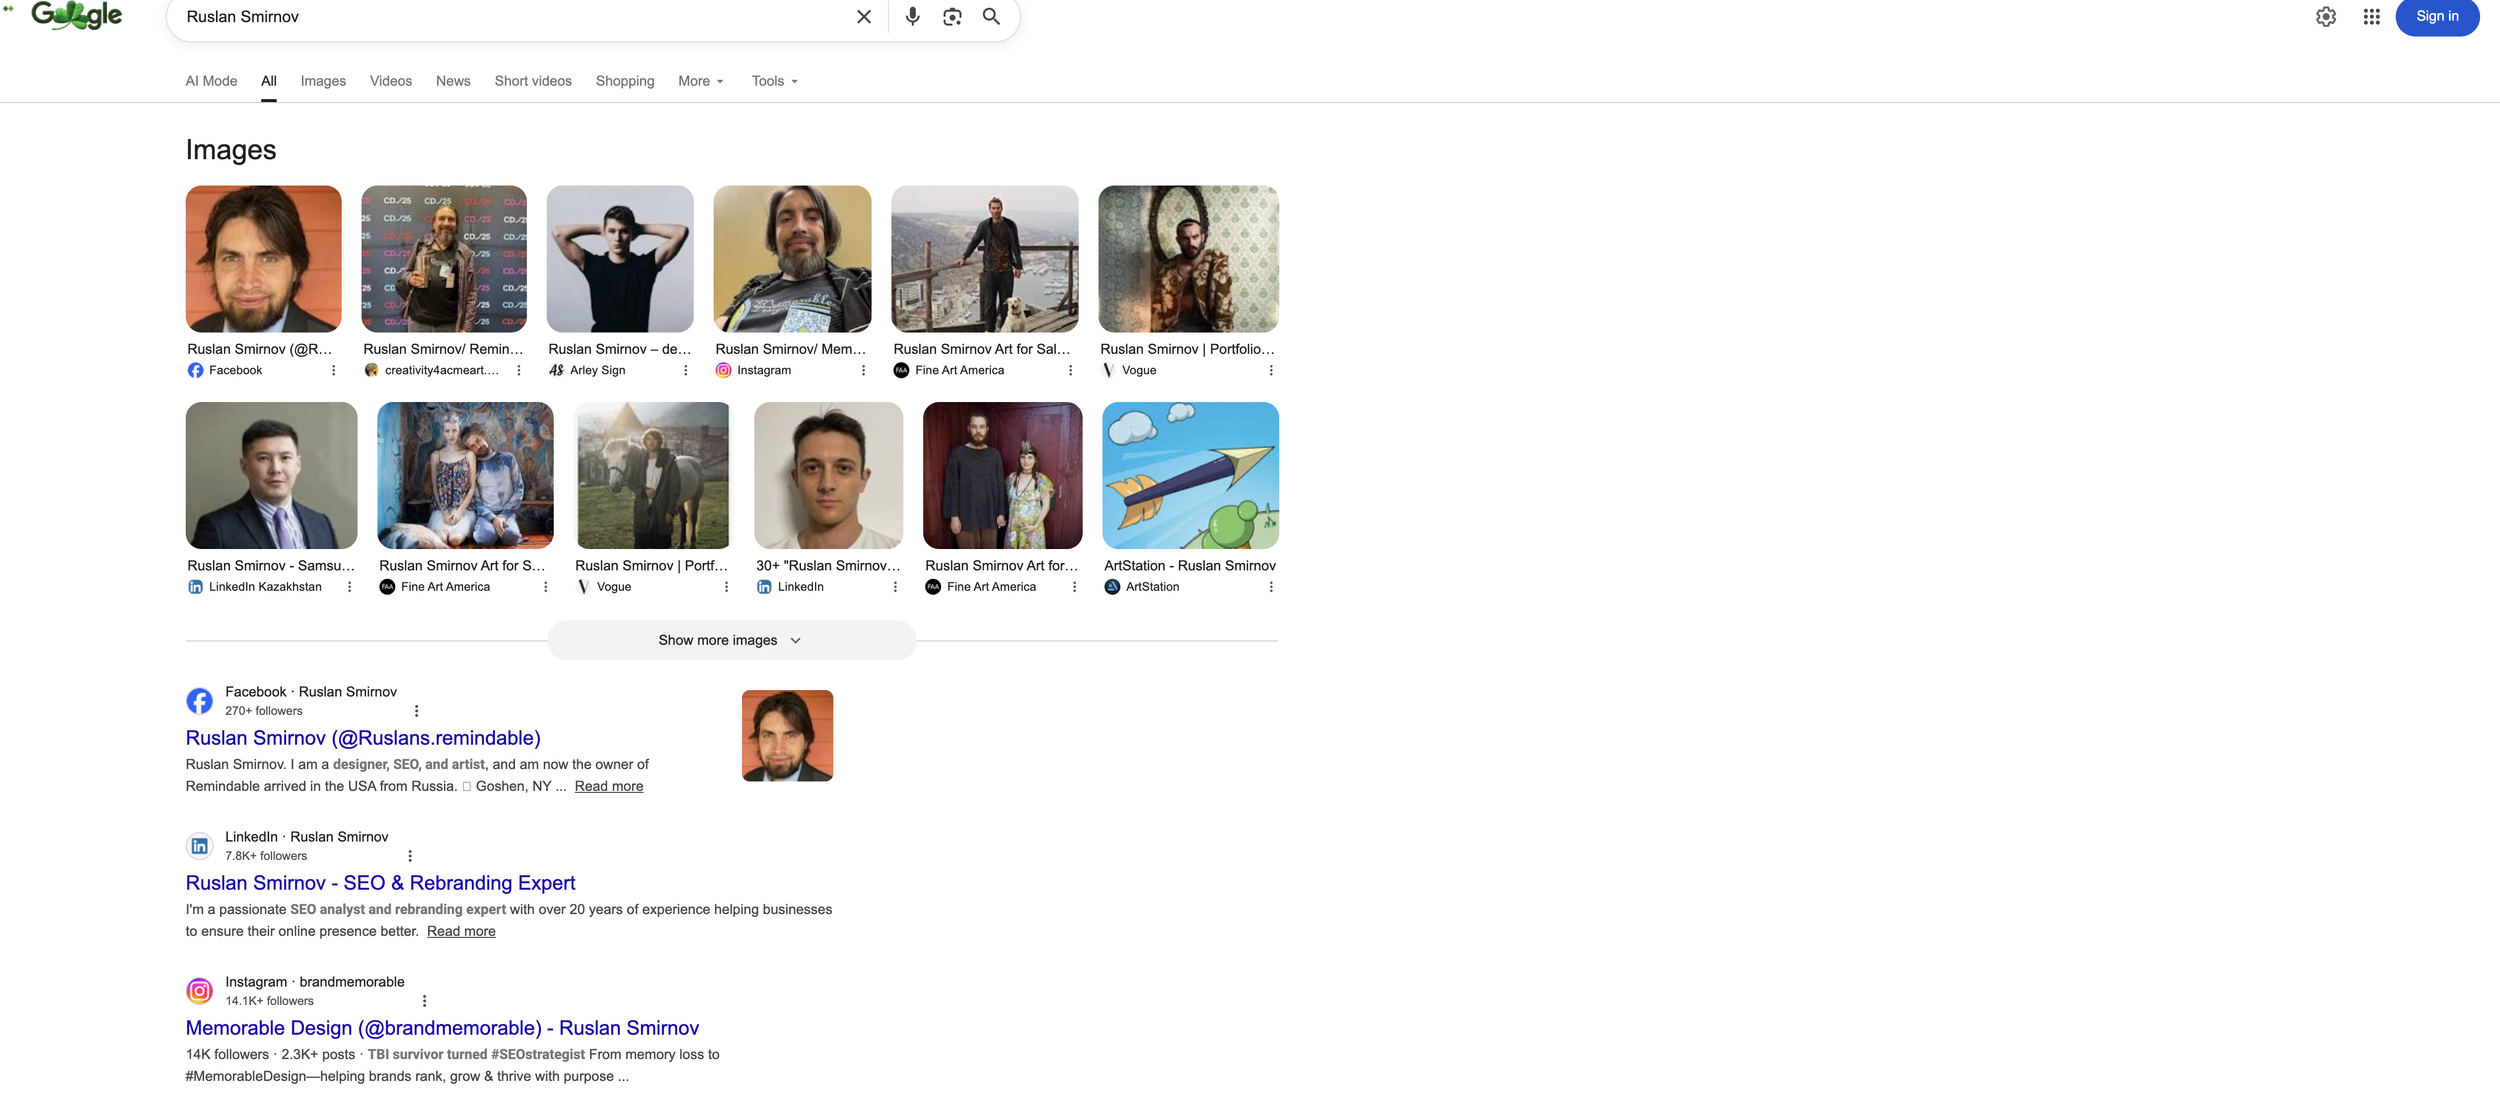Open quick settings gear icon
Viewport: 2500px width, 1108px height.
(x=2325, y=16)
